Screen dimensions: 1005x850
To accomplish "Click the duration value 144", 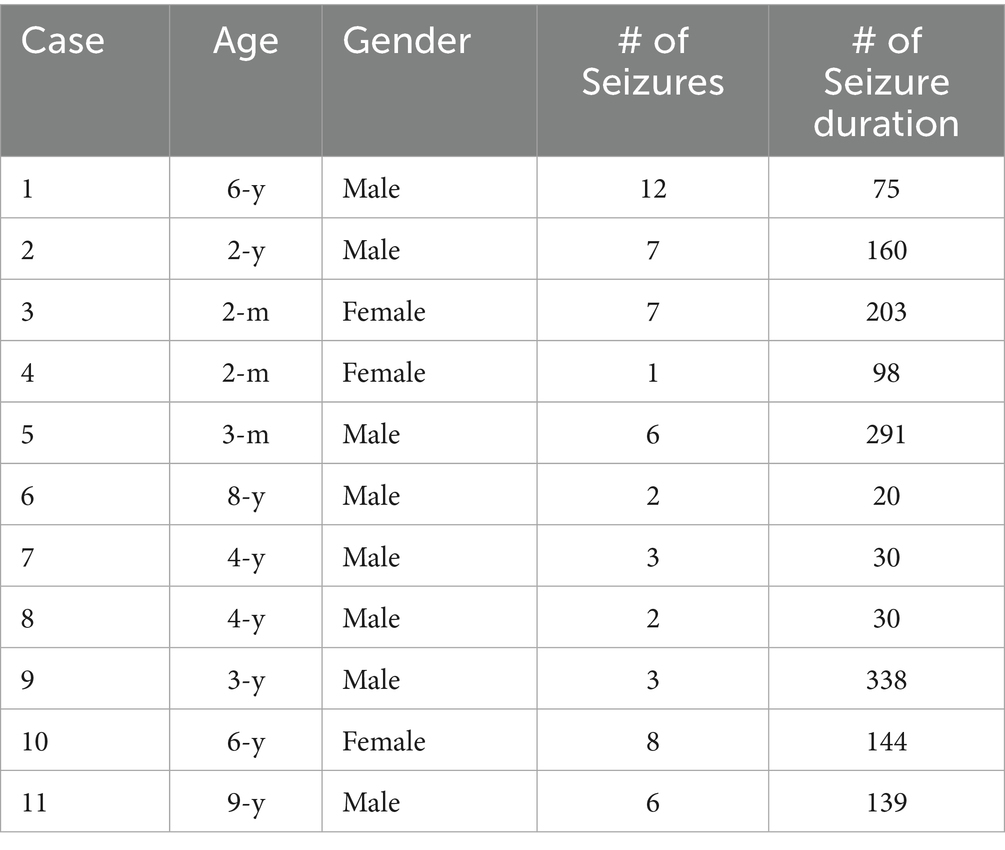I will (x=886, y=741).
